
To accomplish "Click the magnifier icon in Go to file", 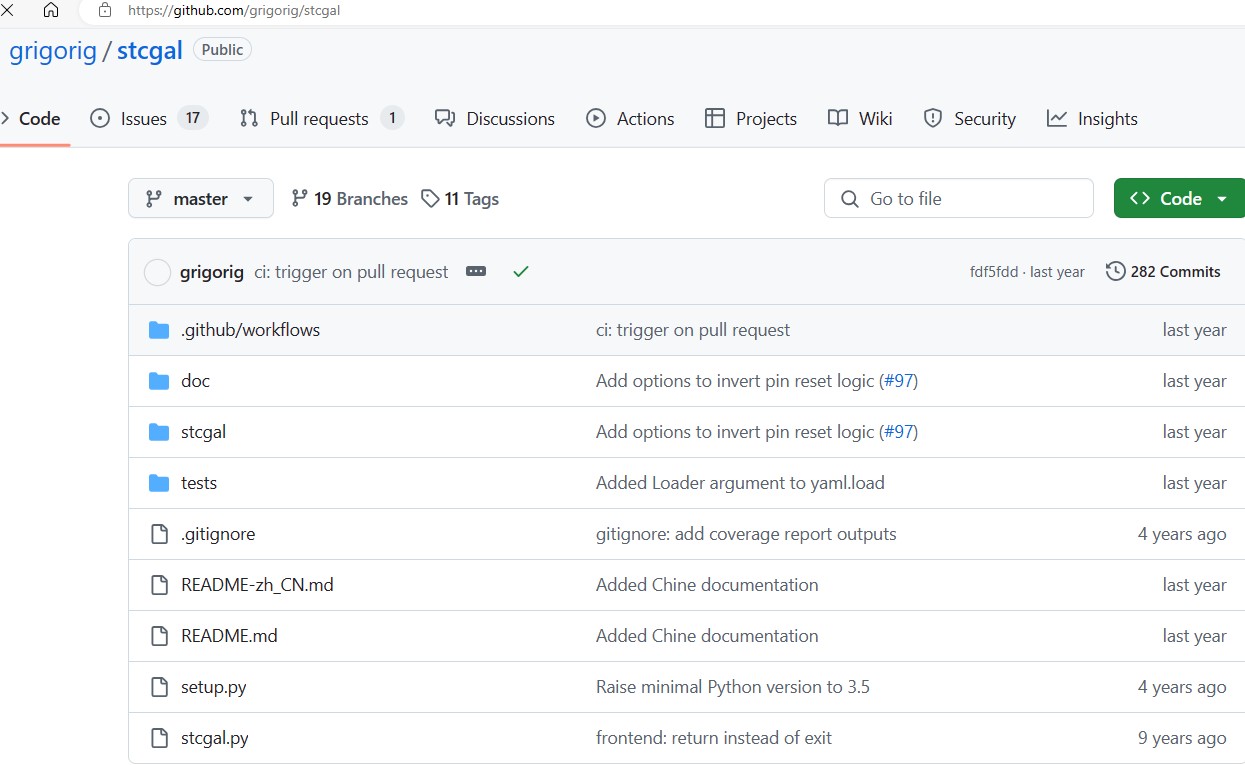I will click(850, 199).
